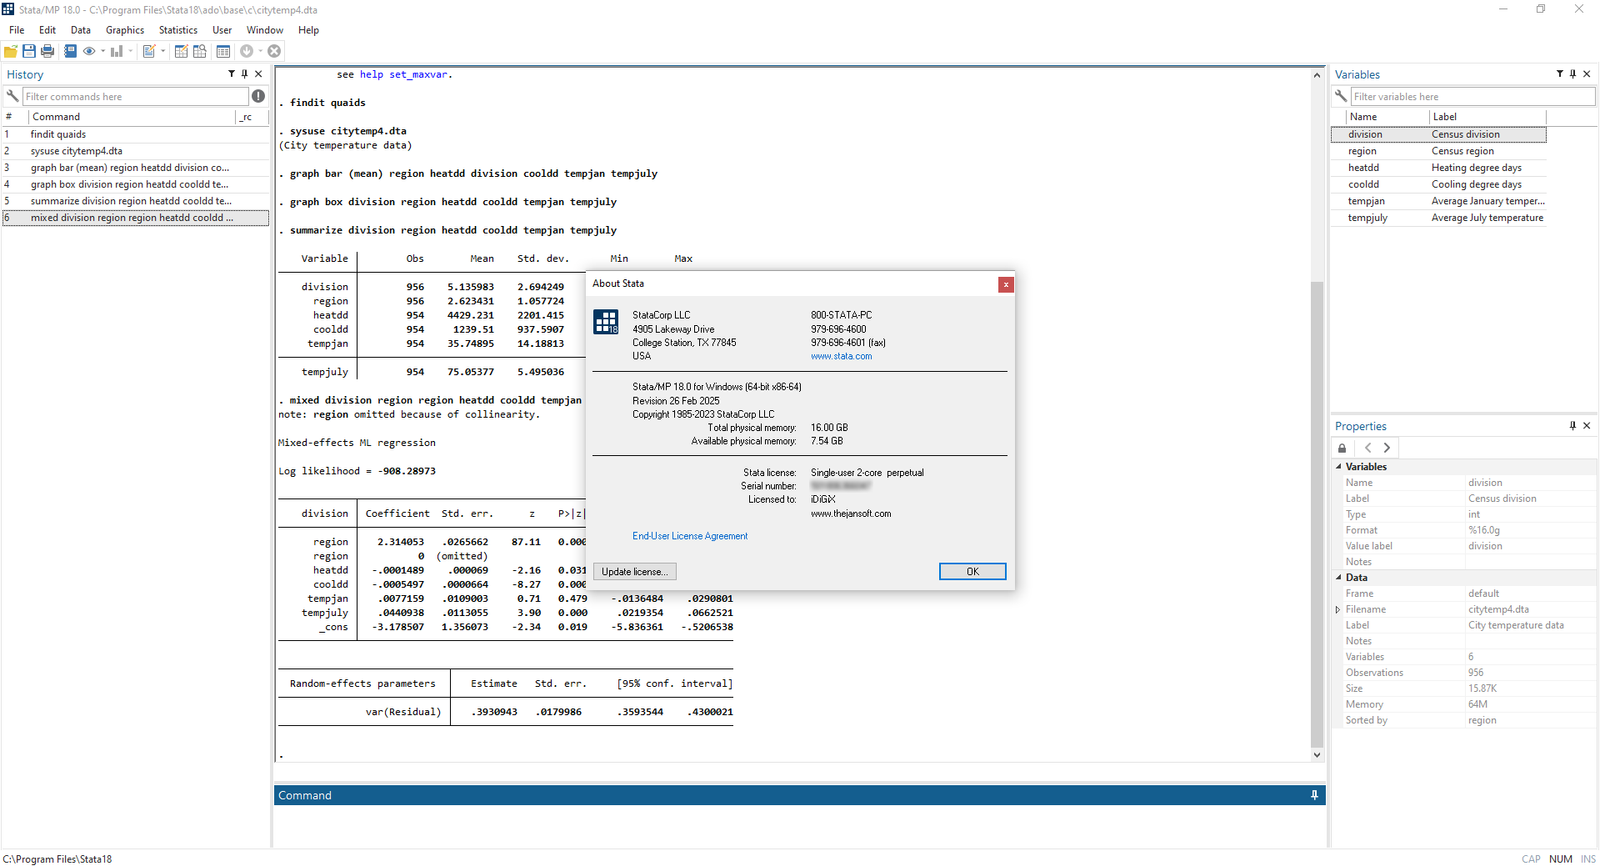Open the Window menu
The width and height of the screenshot is (1600, 867).
(265, 30)
